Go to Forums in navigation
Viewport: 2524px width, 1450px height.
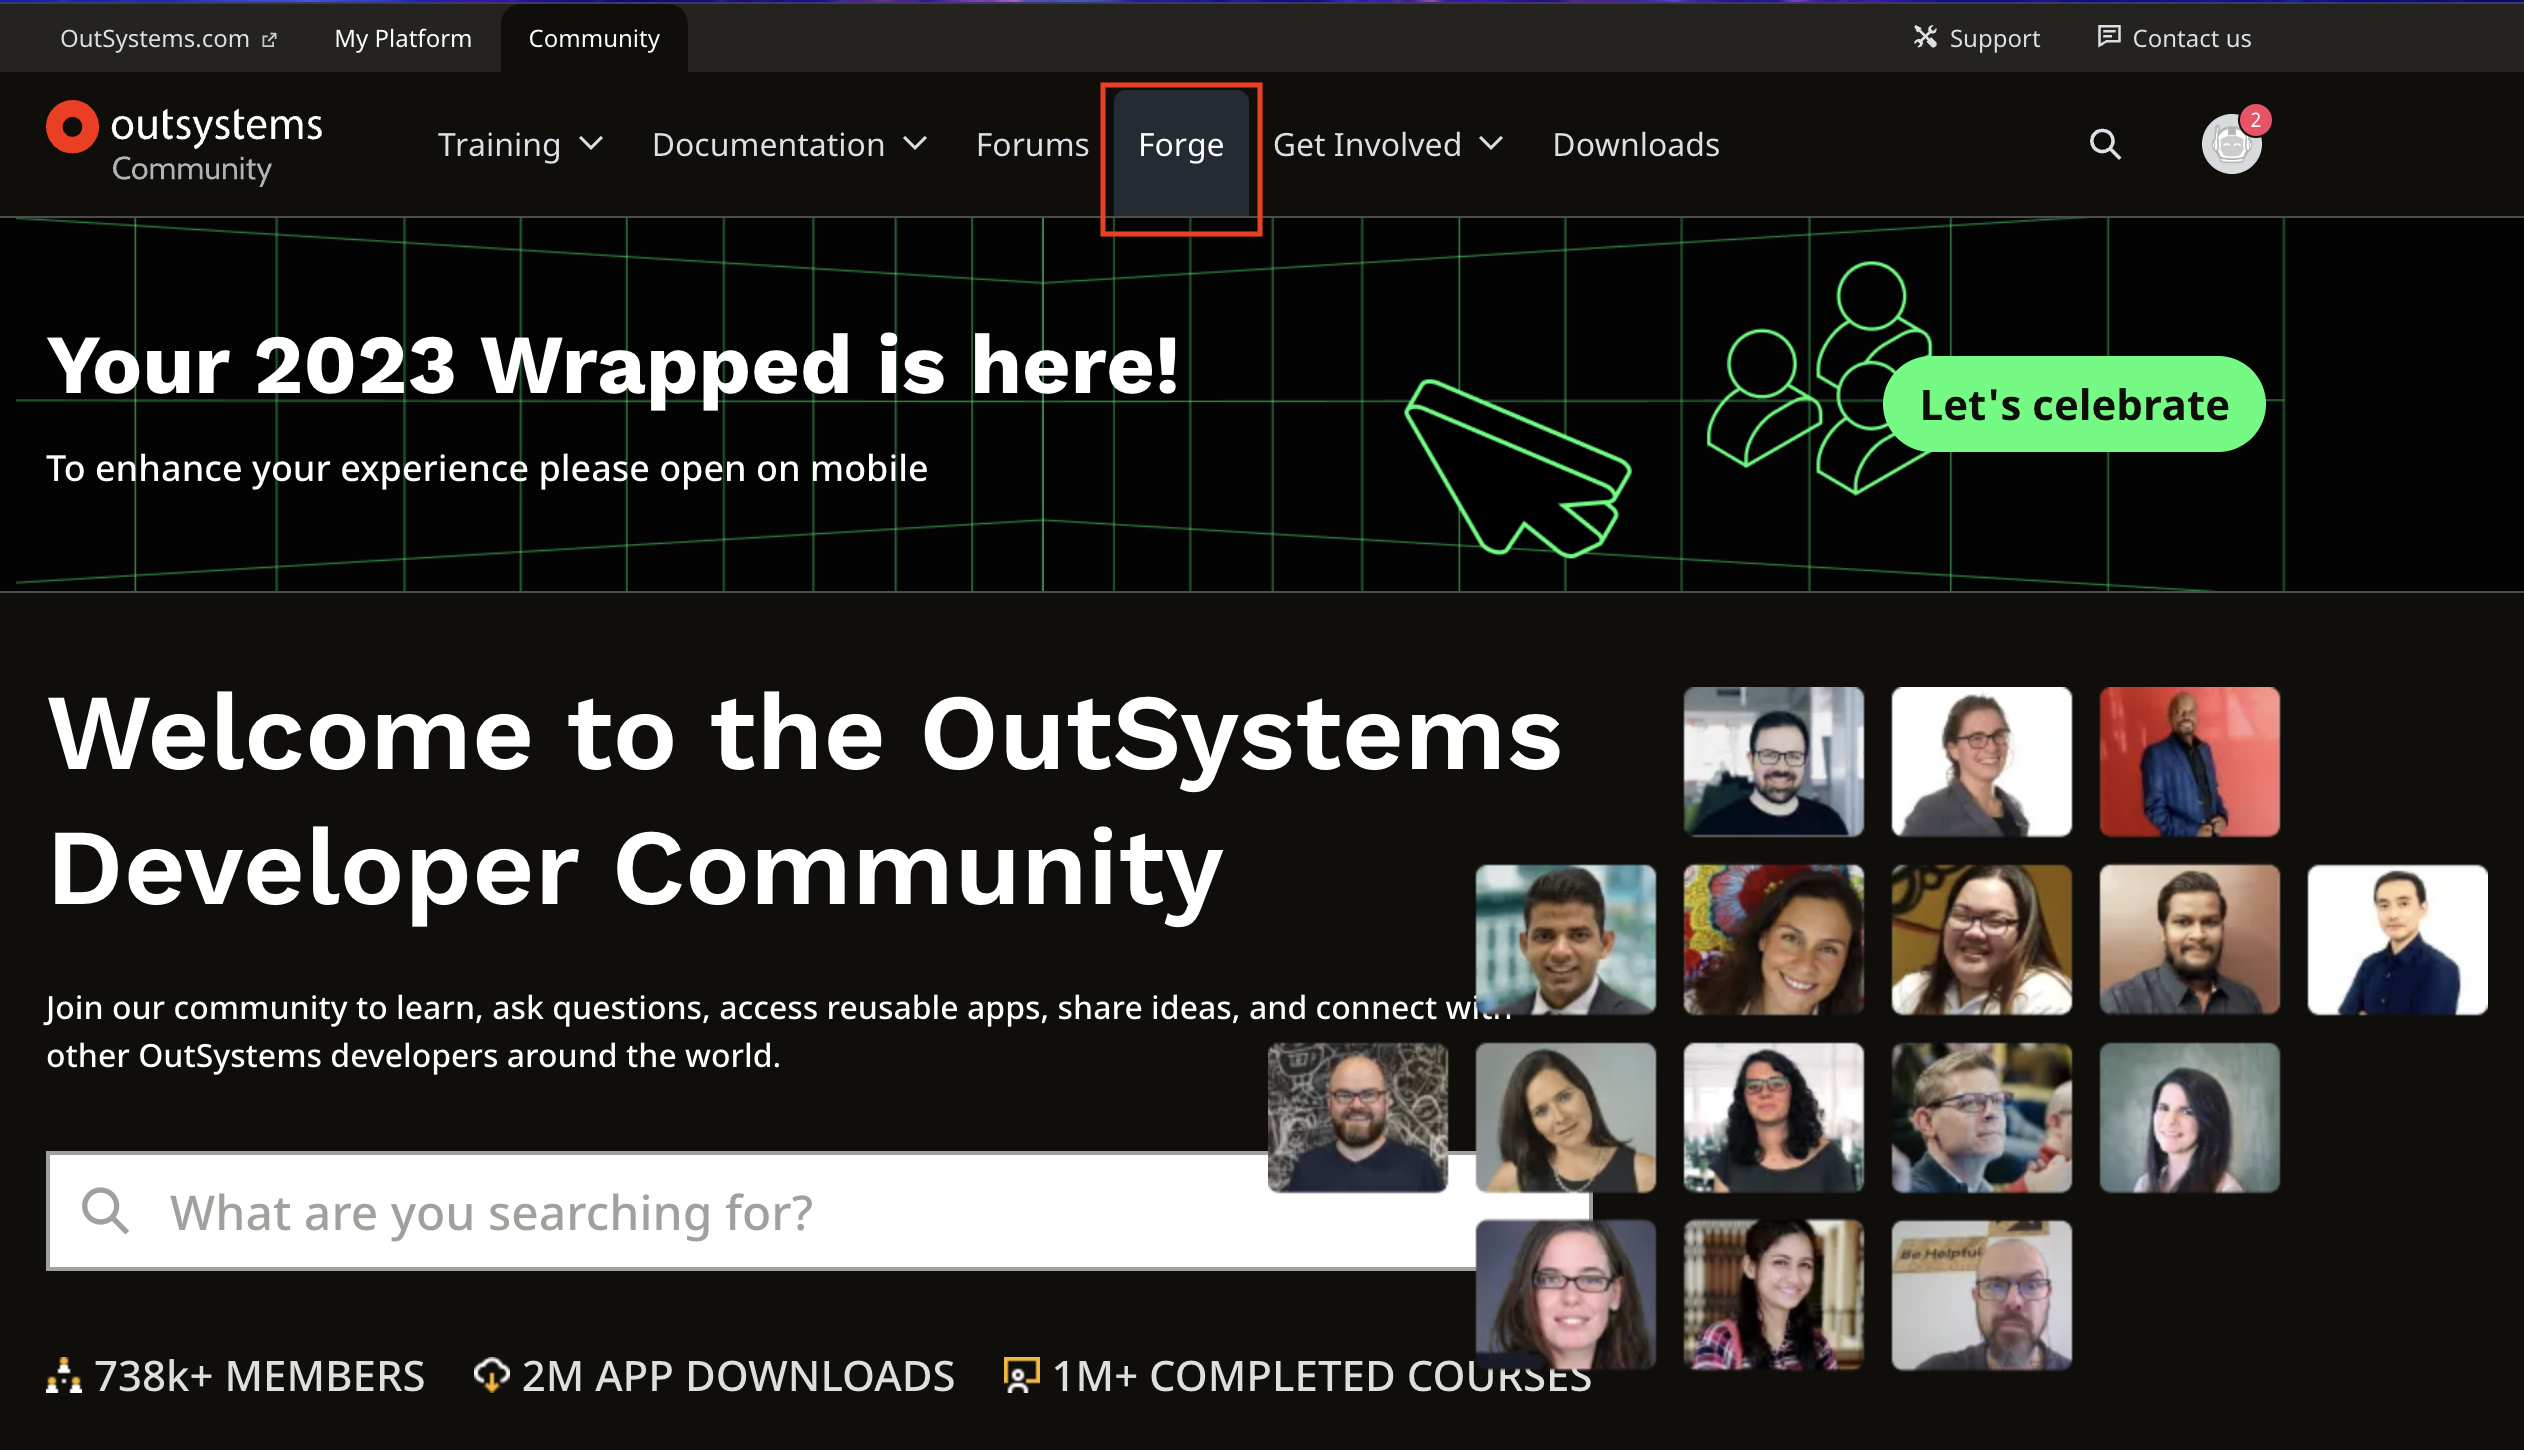tap(1032, 145)
